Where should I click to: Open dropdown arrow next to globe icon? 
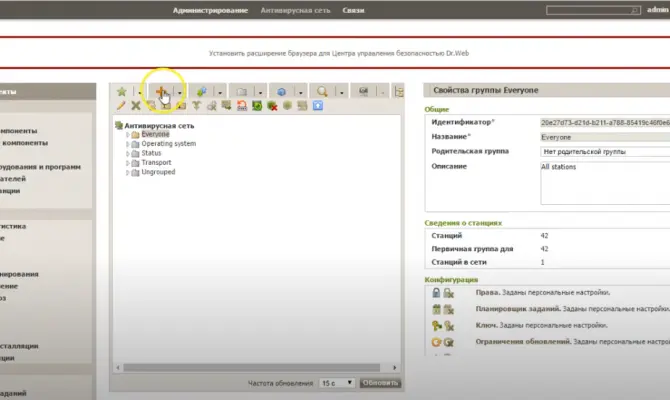coord(300,92)
